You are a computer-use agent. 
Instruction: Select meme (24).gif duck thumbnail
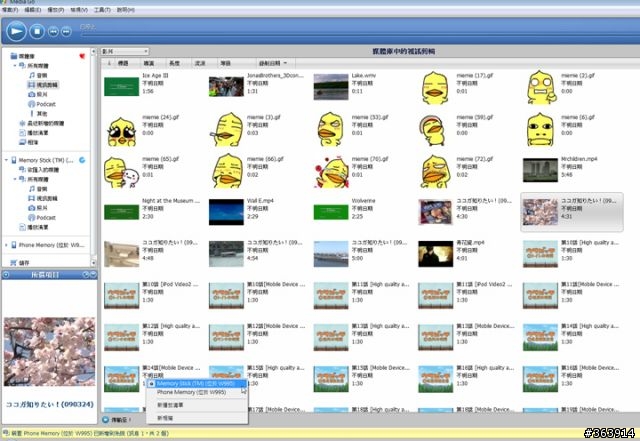[x=122, y=131]
